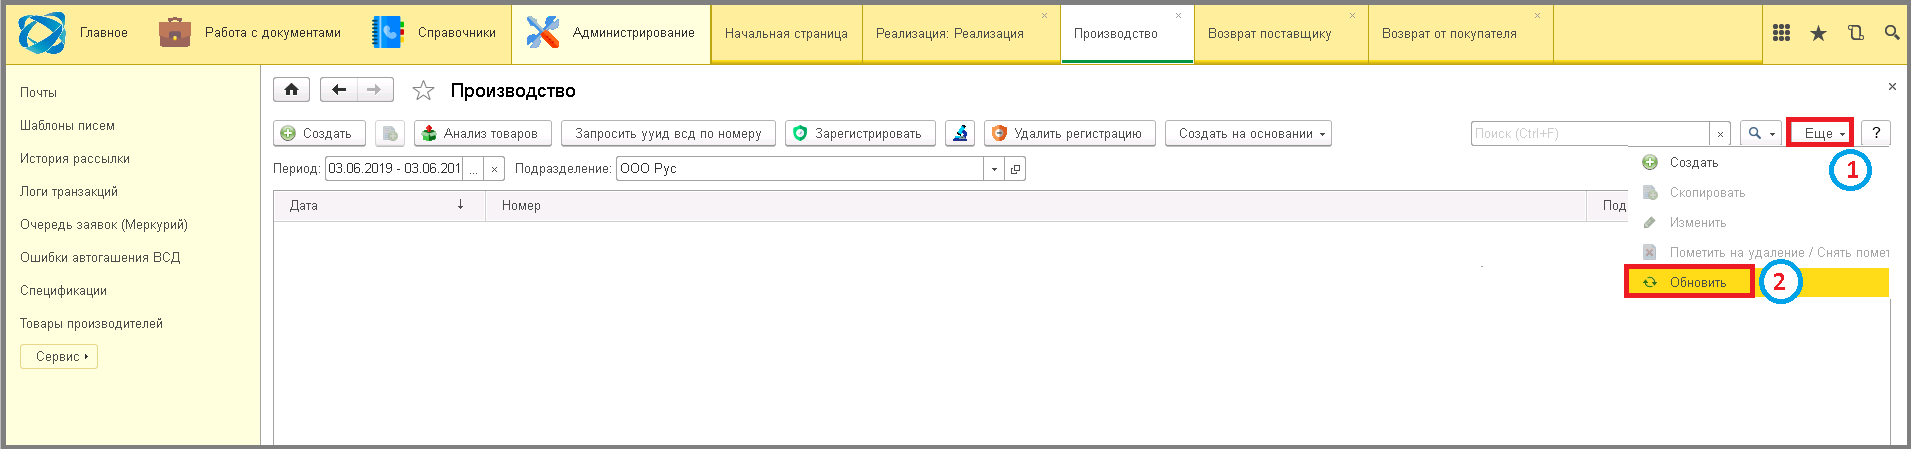Open the Администрирование section
Screen dimensions: 1911x449
pos(611,33)
